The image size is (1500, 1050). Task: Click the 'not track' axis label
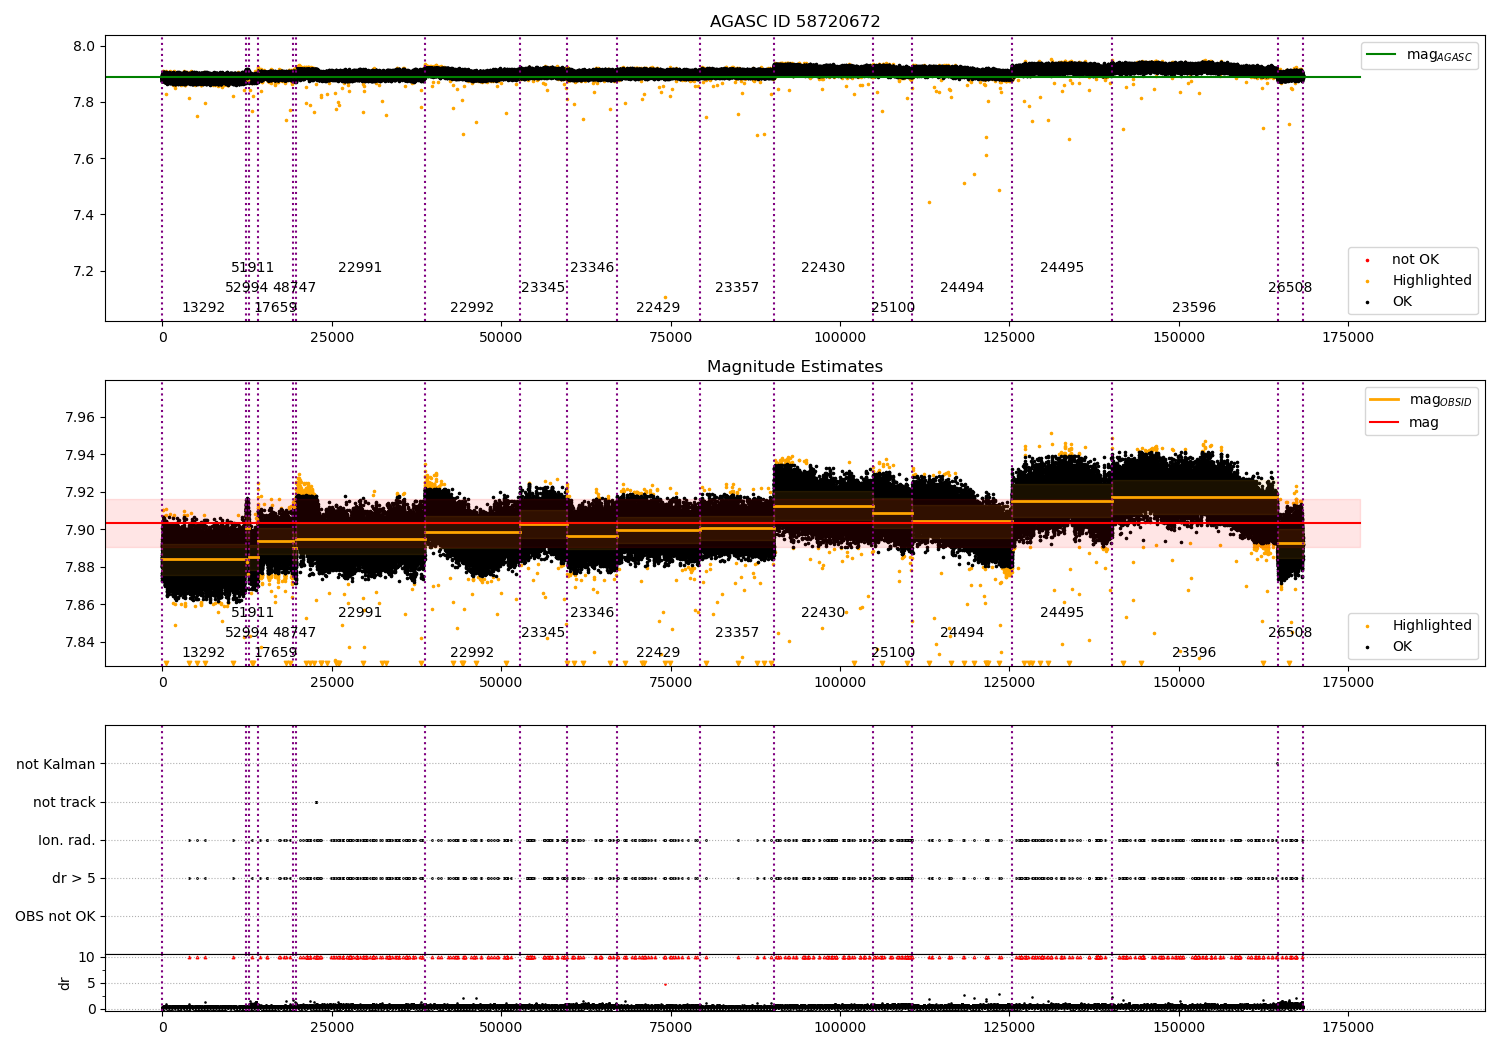pyautogui.click(x=64, y=802)
